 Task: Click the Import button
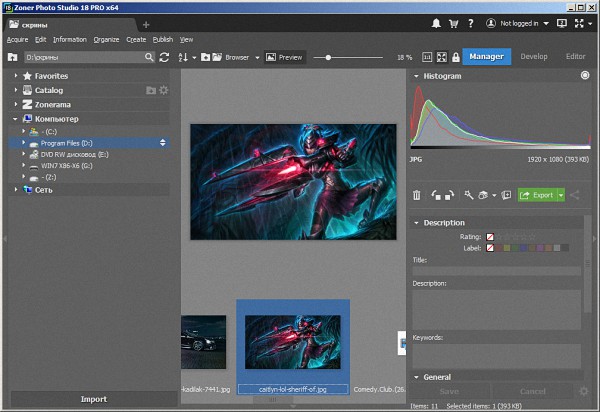click(93, 399)
